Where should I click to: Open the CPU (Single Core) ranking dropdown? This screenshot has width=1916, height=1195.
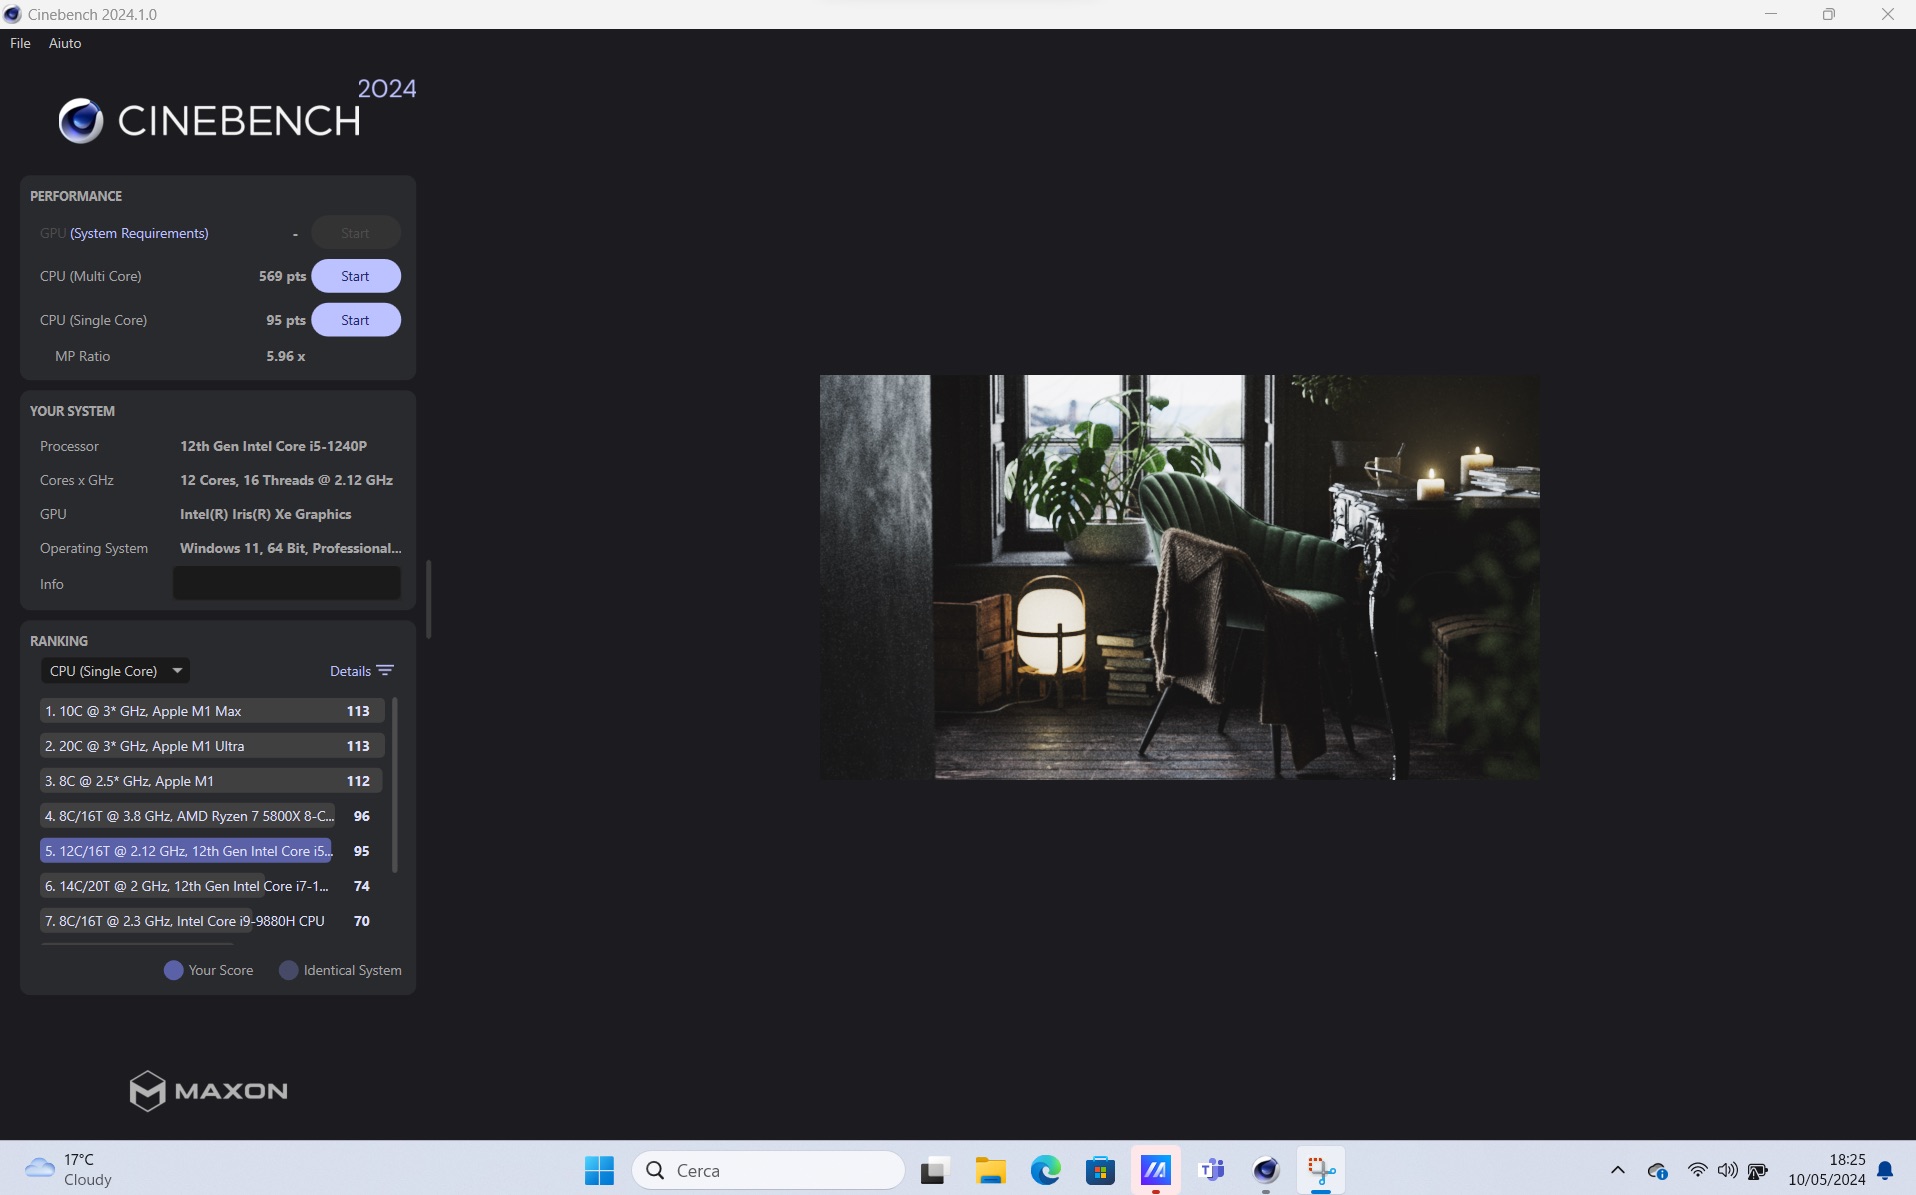pyautogui.click(x=115, y=671)
